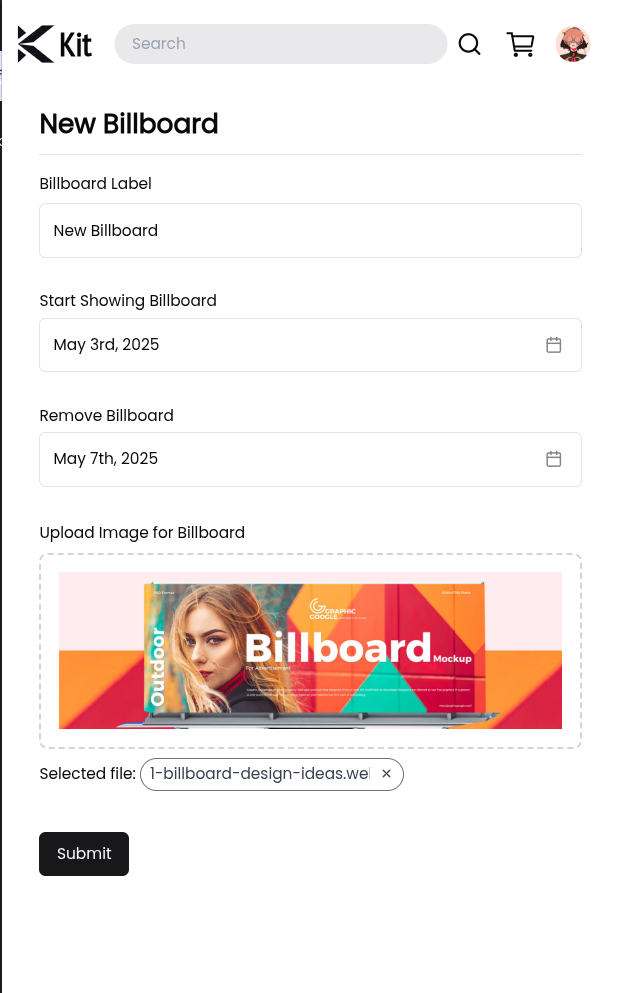This screenshot has height=993, width=619.
Task: Open the user avatar menu
Action: coord(573,44)
